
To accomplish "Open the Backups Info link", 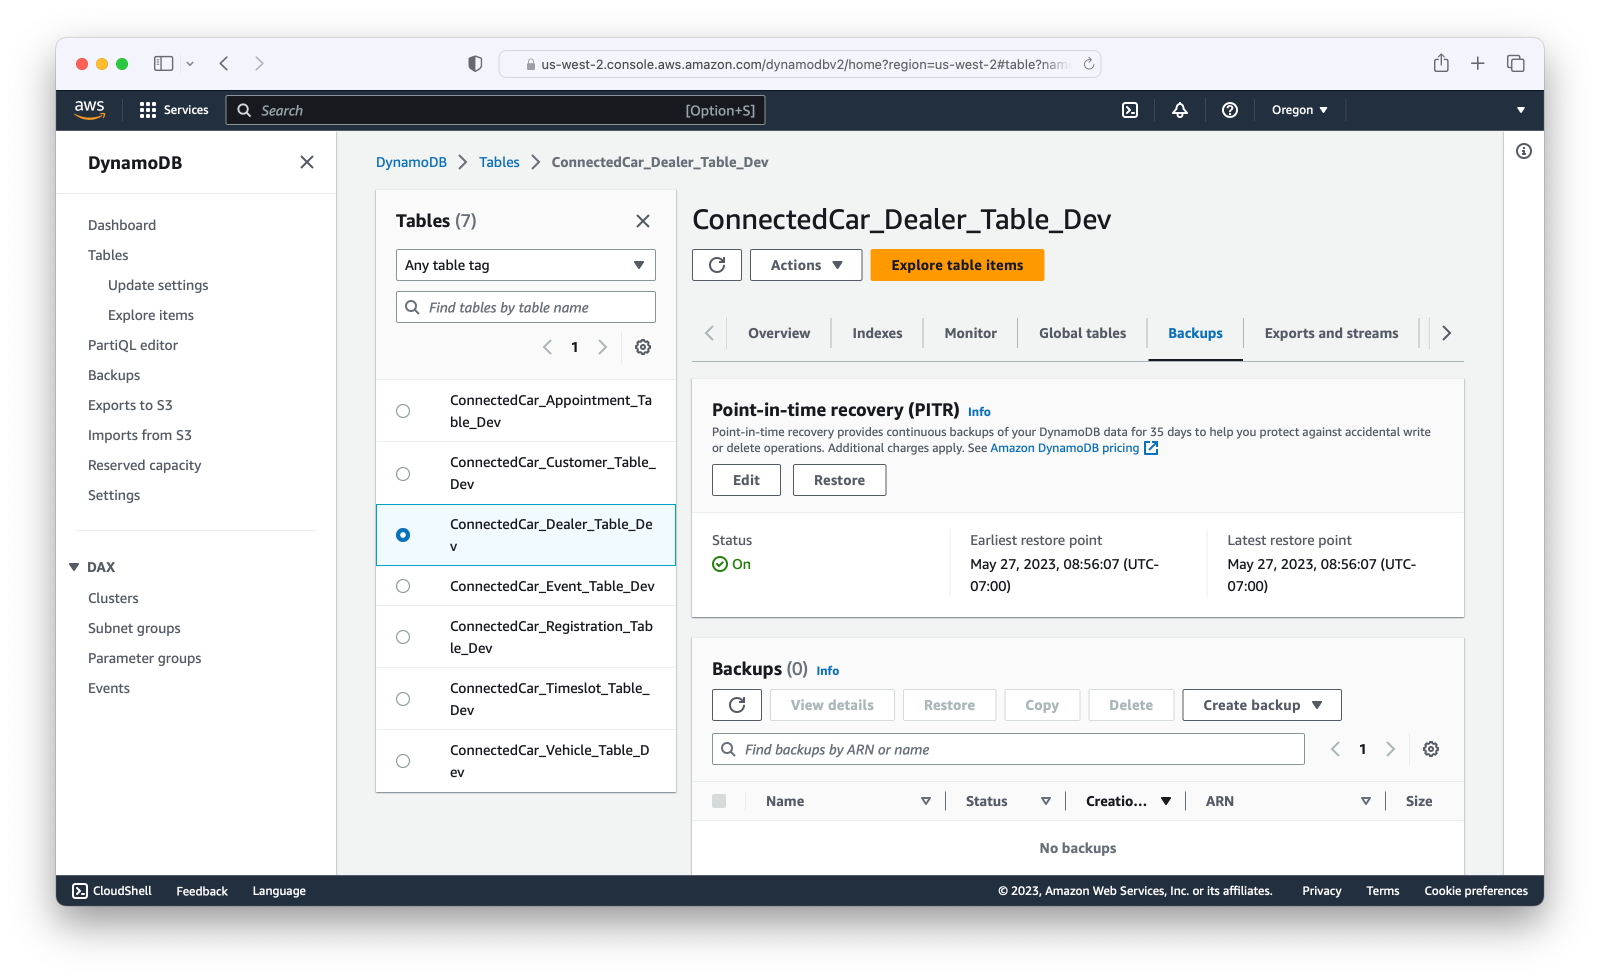I will pos(828,671).
